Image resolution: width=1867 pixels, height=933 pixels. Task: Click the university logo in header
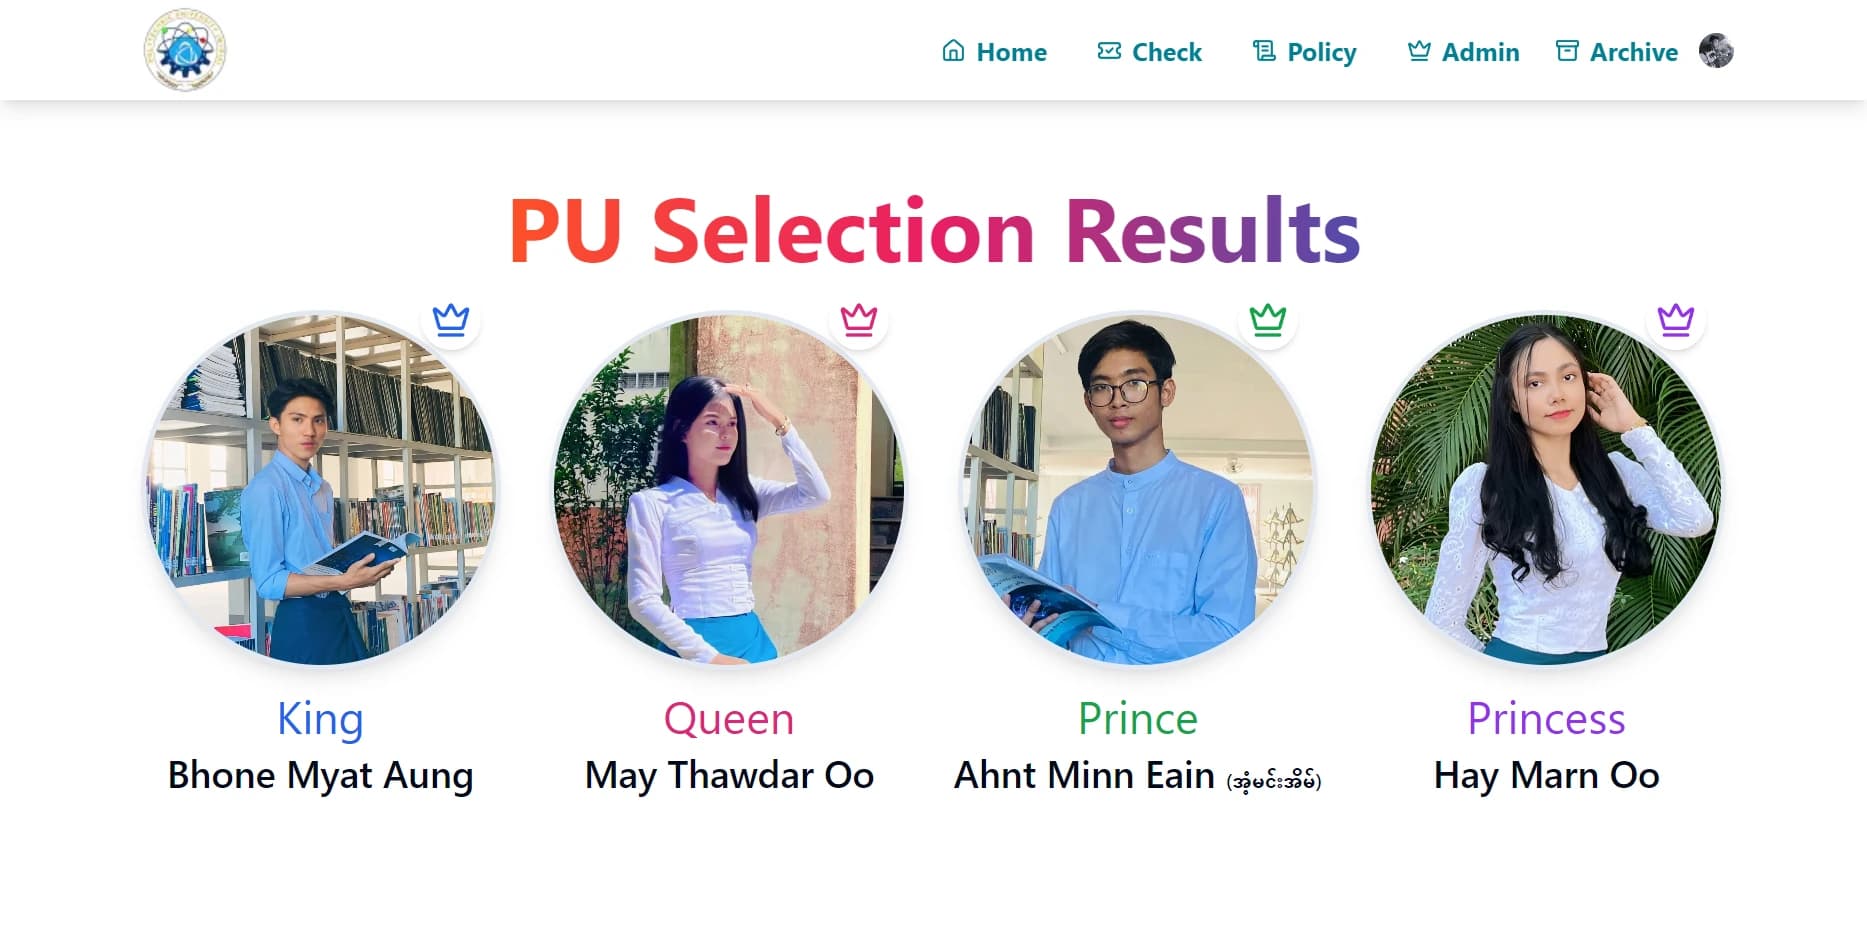[185, 51]
